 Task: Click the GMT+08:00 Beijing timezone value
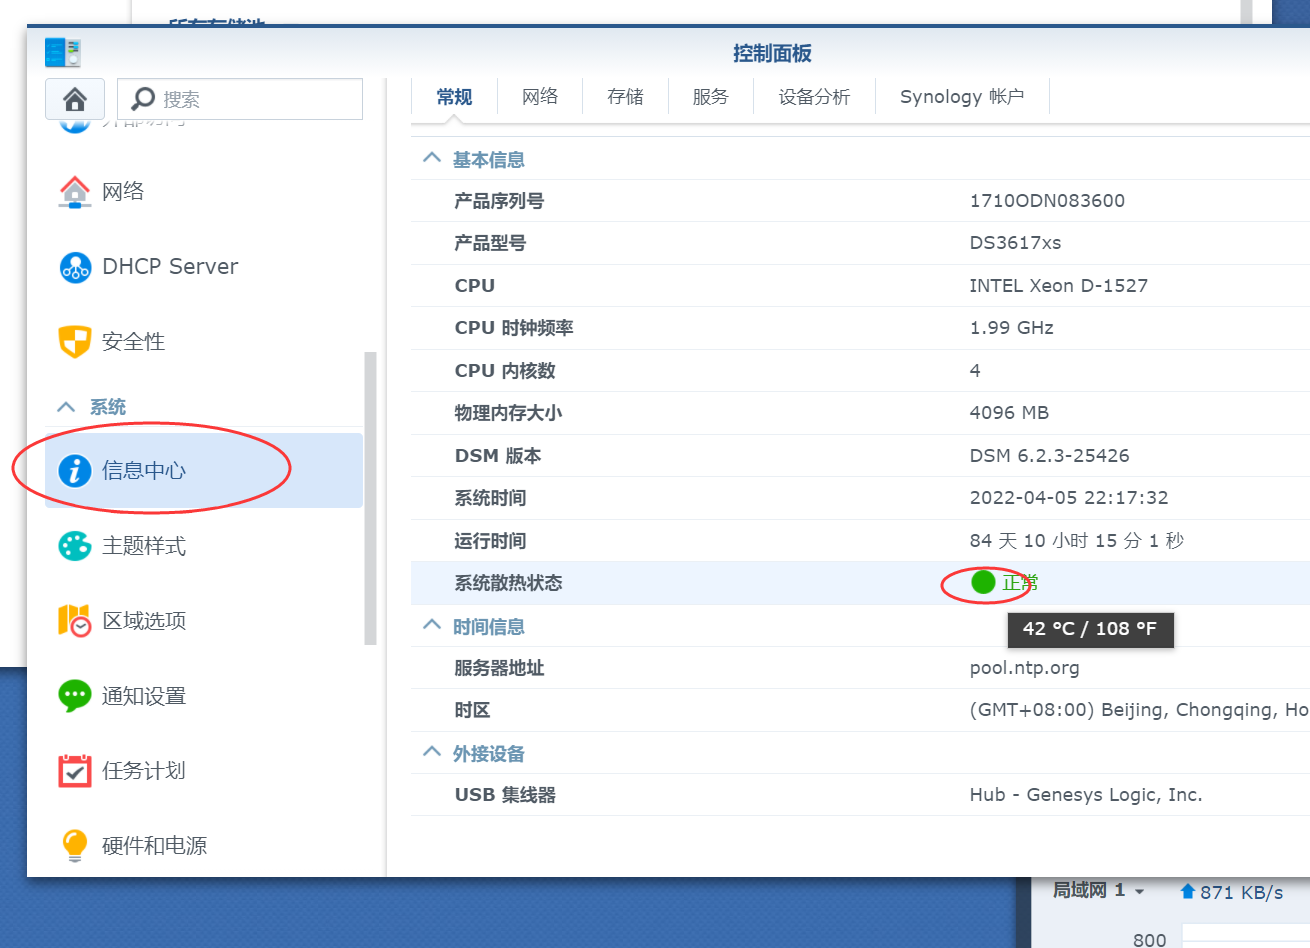[x=1139, y=710]
